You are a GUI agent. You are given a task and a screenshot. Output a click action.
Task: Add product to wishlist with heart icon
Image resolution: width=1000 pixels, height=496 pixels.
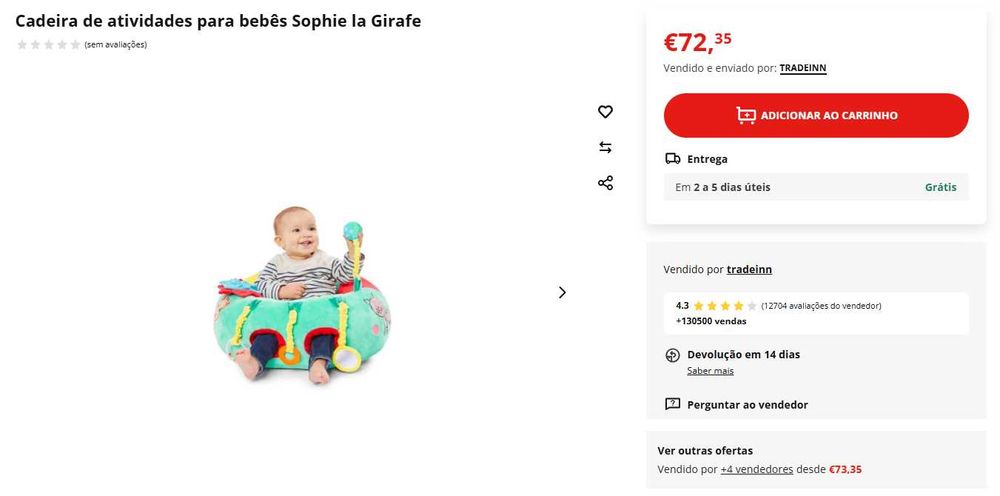point(605,112)
